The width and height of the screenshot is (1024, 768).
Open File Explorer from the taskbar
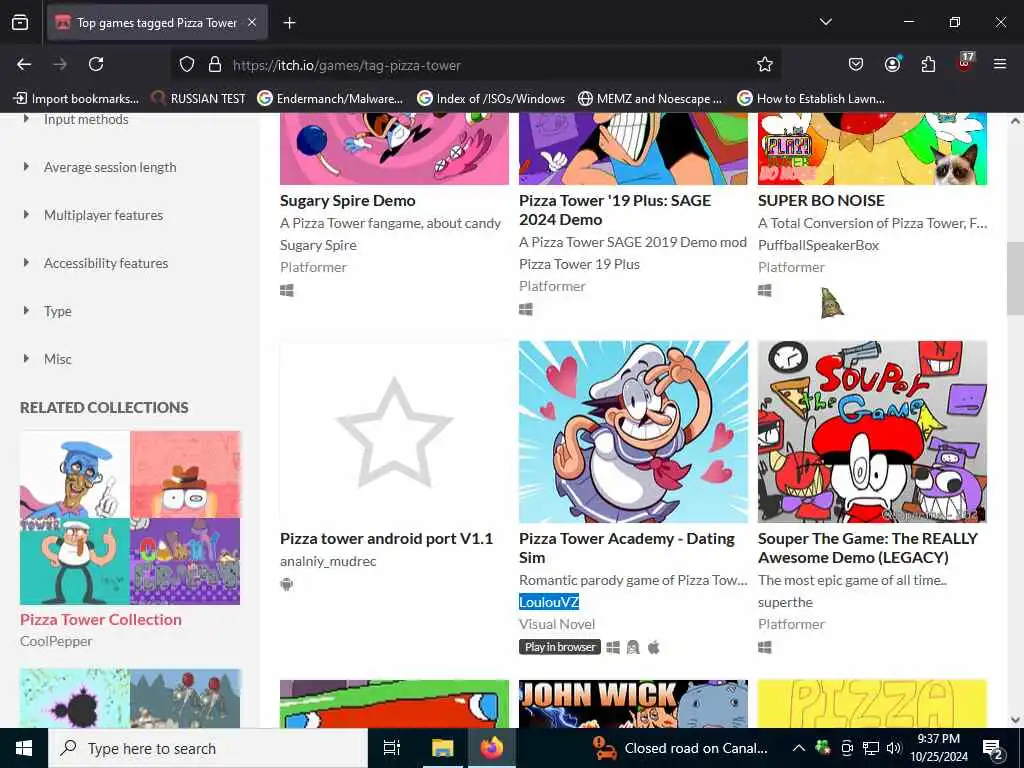coord(443,748)
